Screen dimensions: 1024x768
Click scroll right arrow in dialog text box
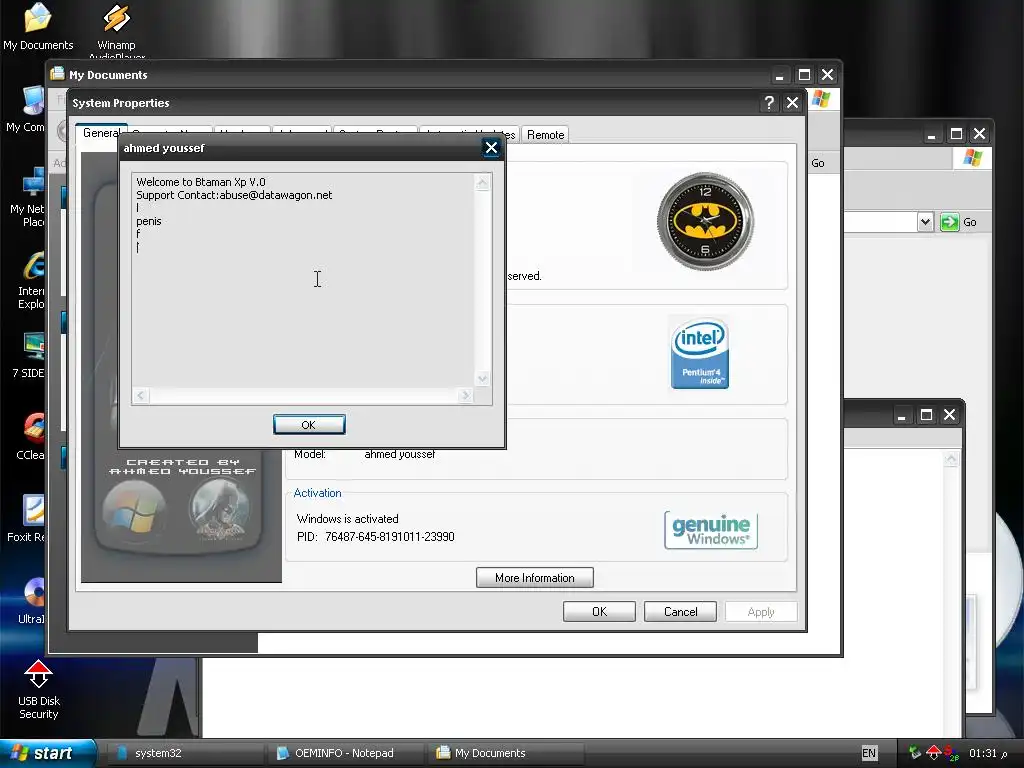(x=465, y=395)
